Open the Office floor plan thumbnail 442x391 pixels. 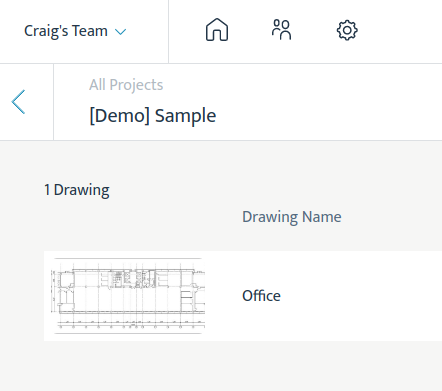coord(129,296)
